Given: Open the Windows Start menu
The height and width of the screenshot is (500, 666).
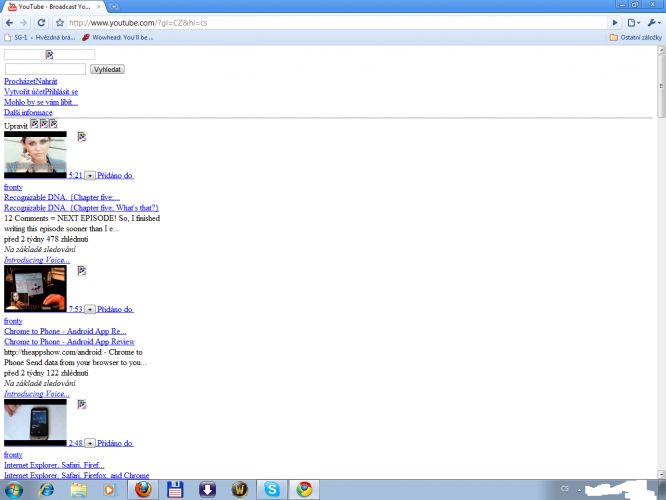Looking at the screenshot, I should pos(14,490).
